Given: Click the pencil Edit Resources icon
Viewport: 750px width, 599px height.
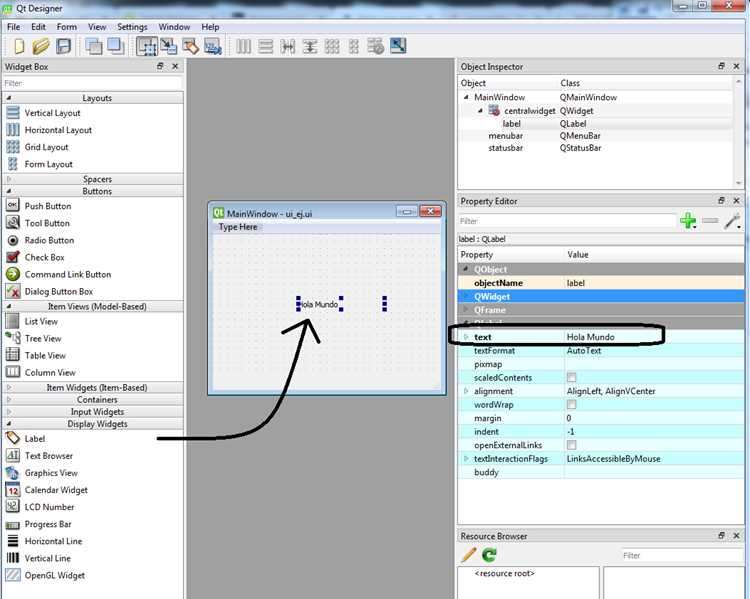Looking at the screenshot, I should (468, 555).
